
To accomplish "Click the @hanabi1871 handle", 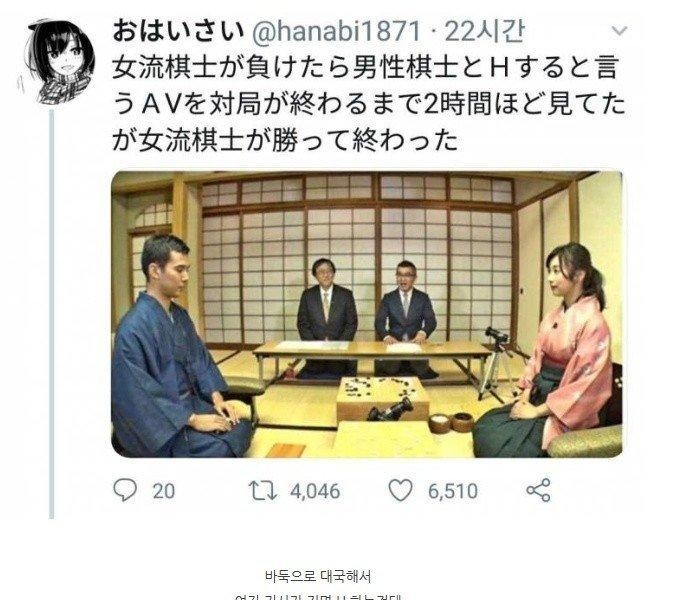I will (x=335, y=32).
